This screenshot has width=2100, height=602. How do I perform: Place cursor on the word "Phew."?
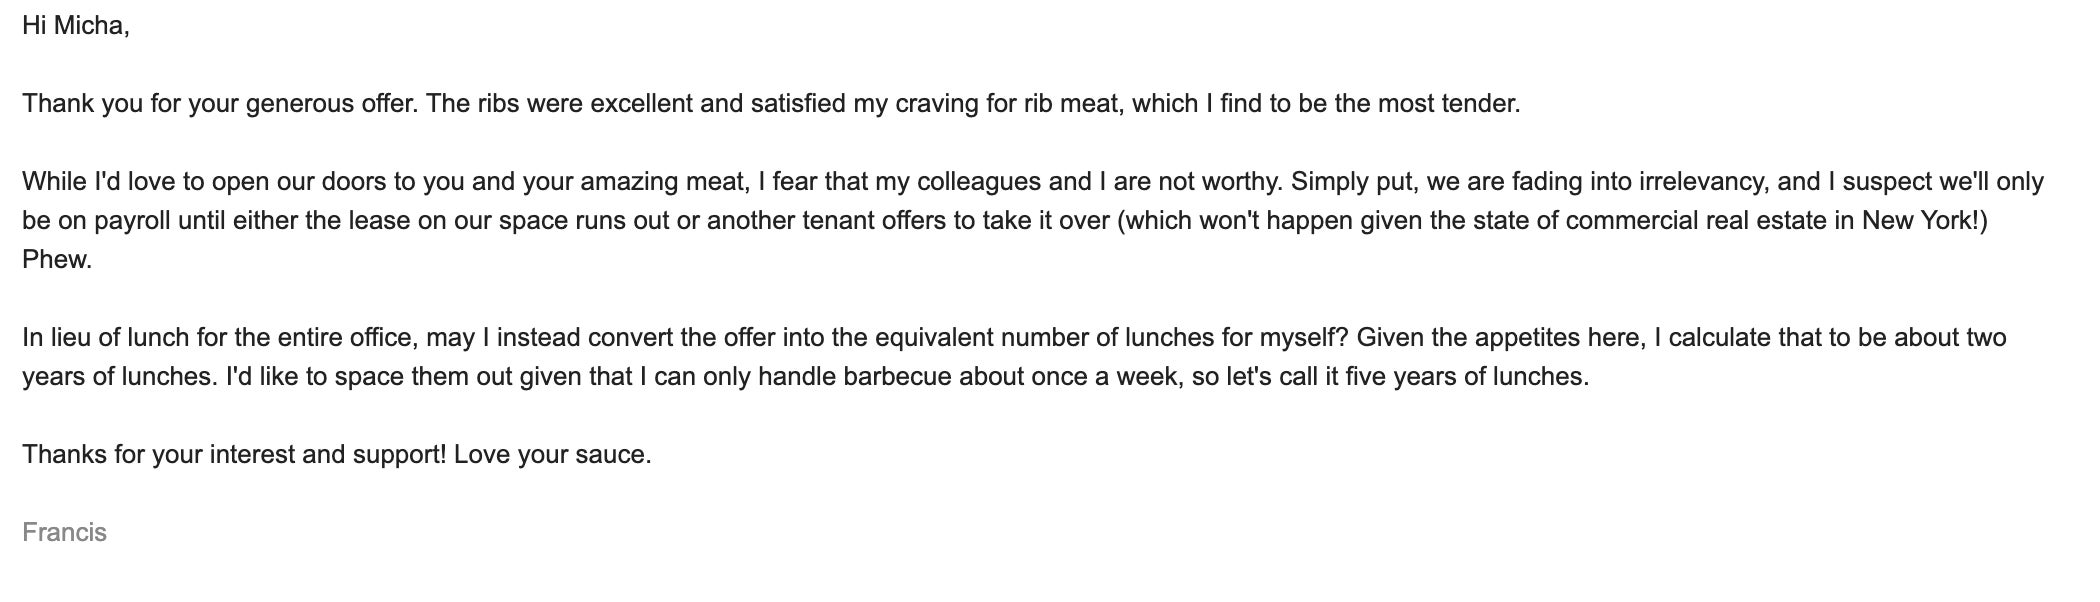pos(57,260)
